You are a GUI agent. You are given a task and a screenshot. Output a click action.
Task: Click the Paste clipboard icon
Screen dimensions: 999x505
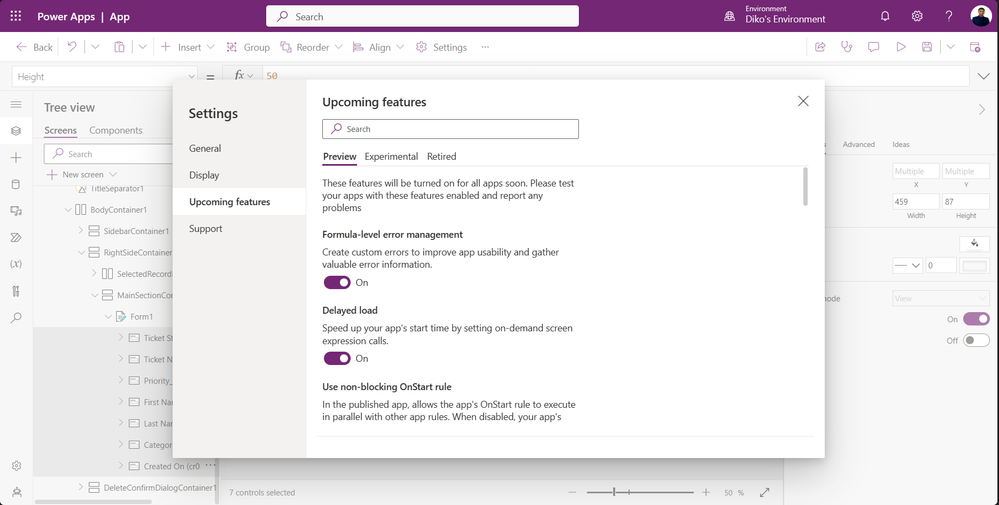click(119, 46)
